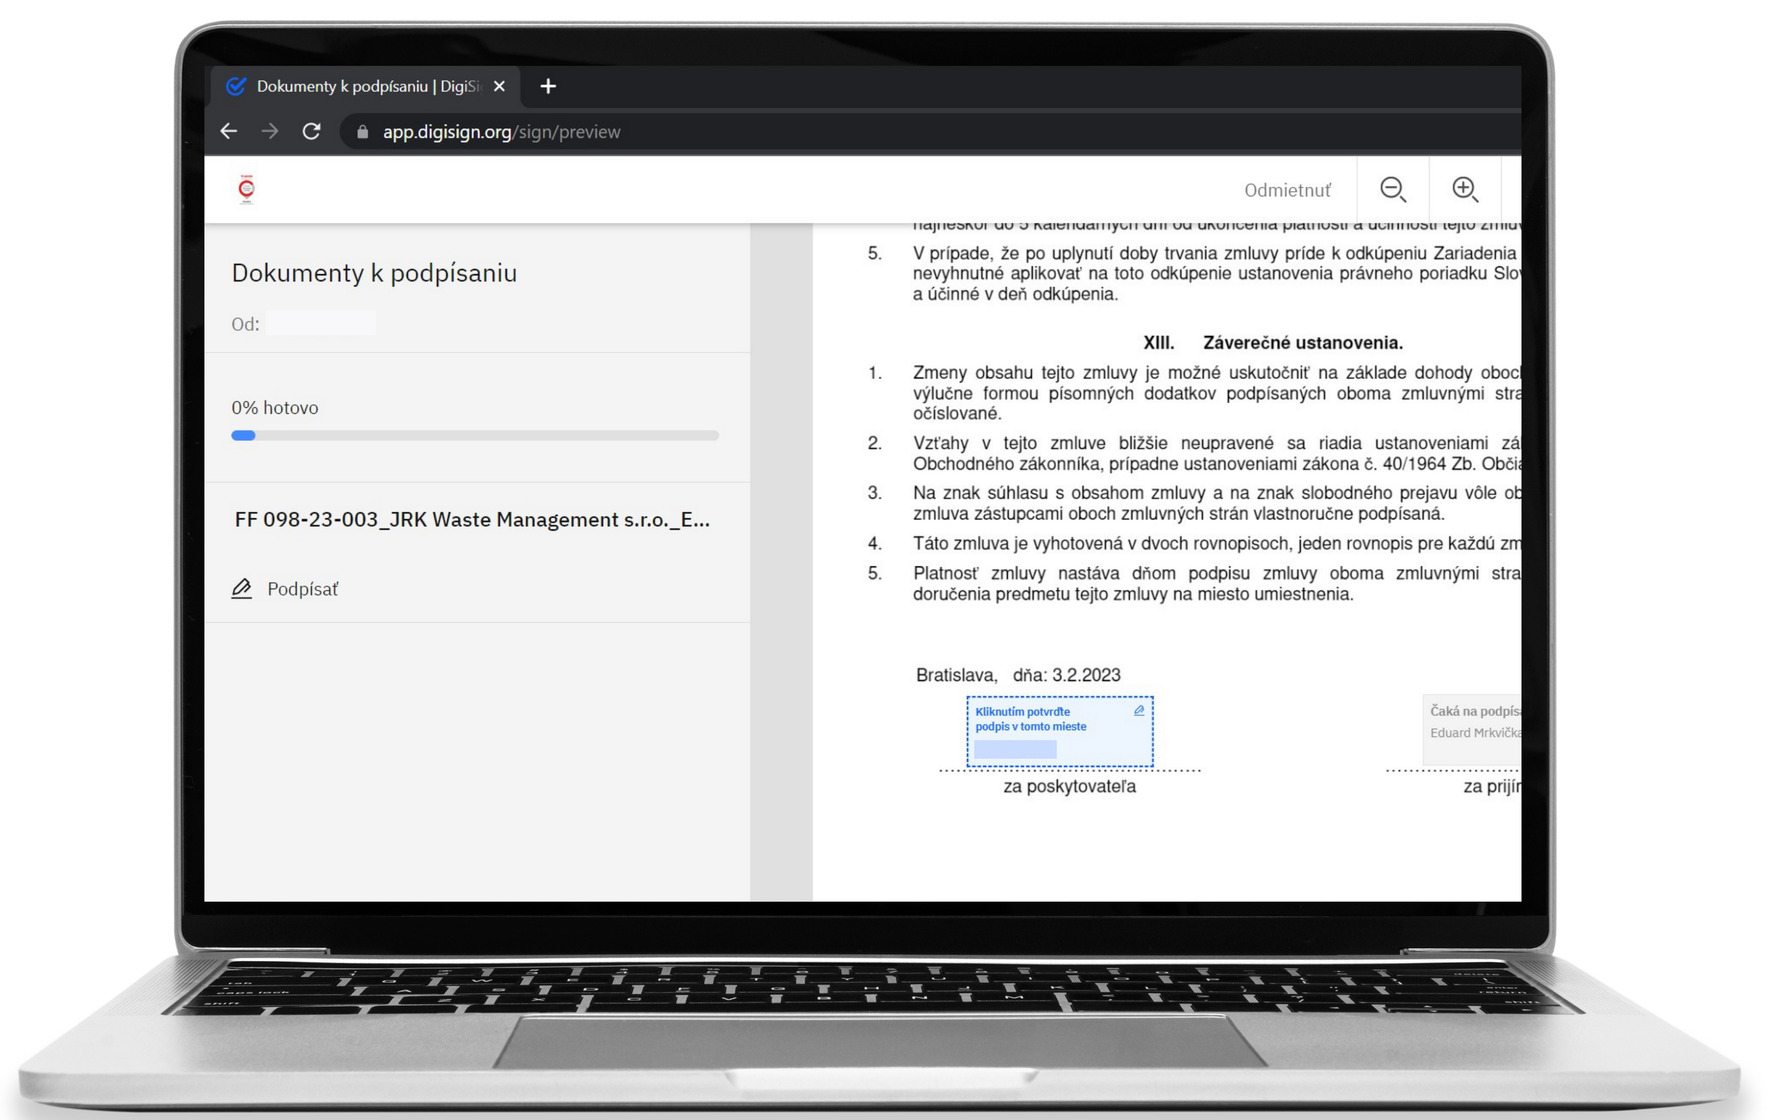Screen dimensions: 1772x1120
Task: Click the padlock site info icon
Action: tap(362, 132)
